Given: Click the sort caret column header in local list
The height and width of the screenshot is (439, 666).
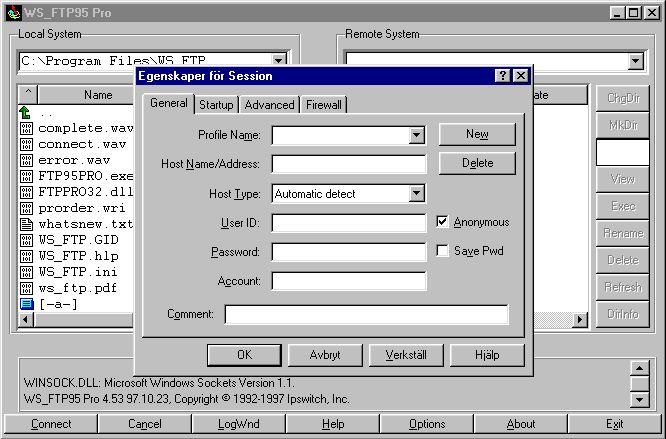Looking at the screenshot, I should tap(28, 95).
